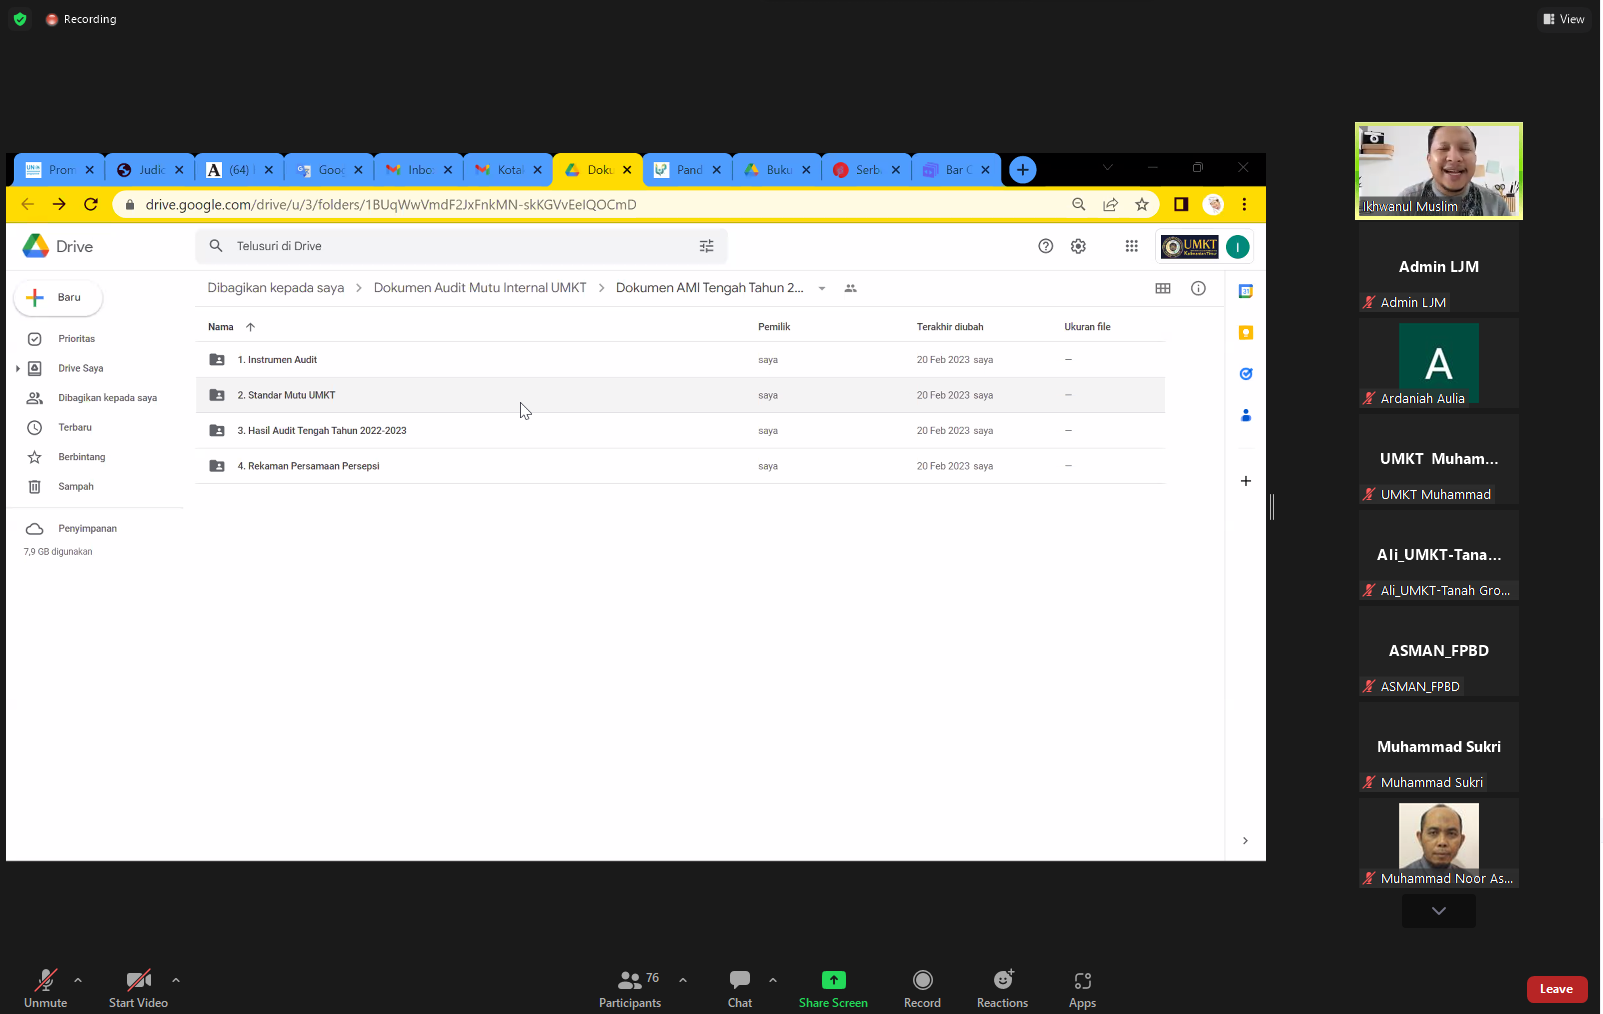This screenshot has height=1014, width=1603.
Task: Open Terbaru in Drive sidebar
Action: point(75,428)
